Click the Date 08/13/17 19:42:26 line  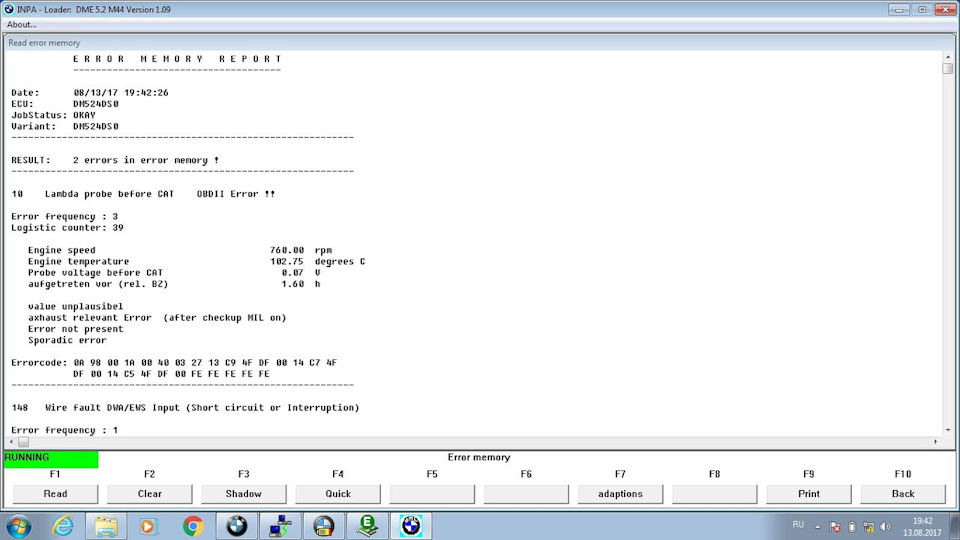90,92
